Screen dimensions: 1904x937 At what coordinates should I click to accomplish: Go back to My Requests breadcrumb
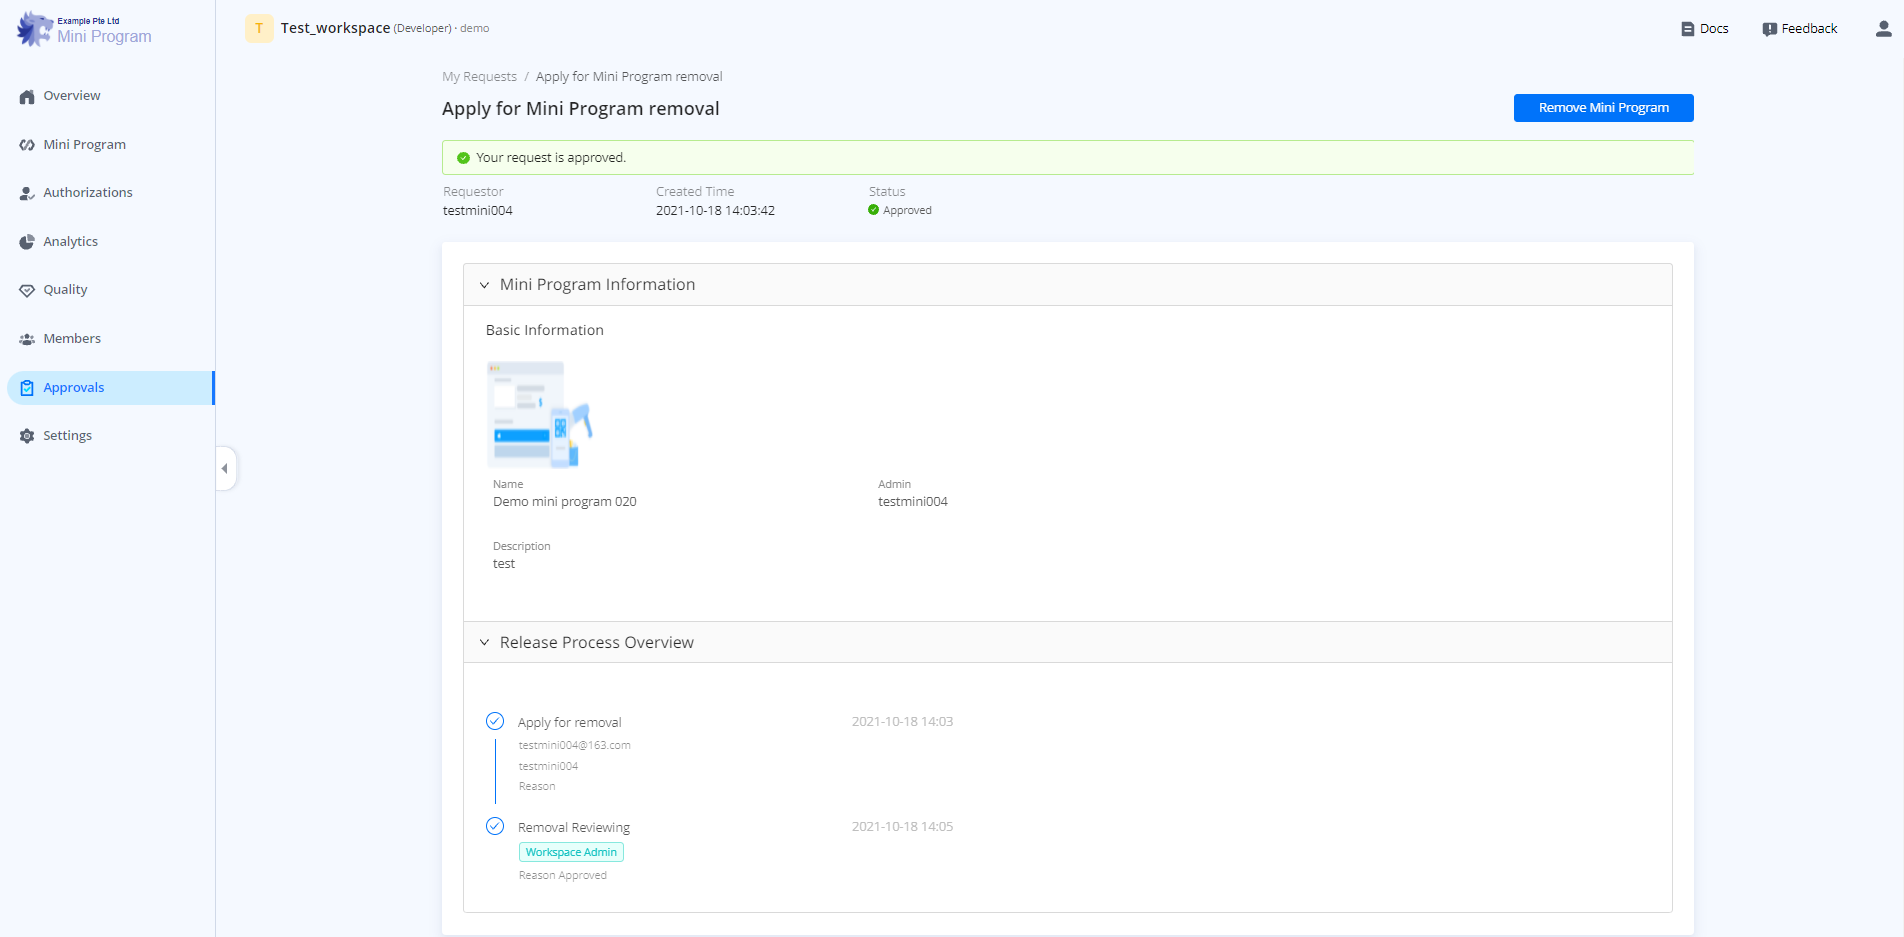tap(479, 77)
